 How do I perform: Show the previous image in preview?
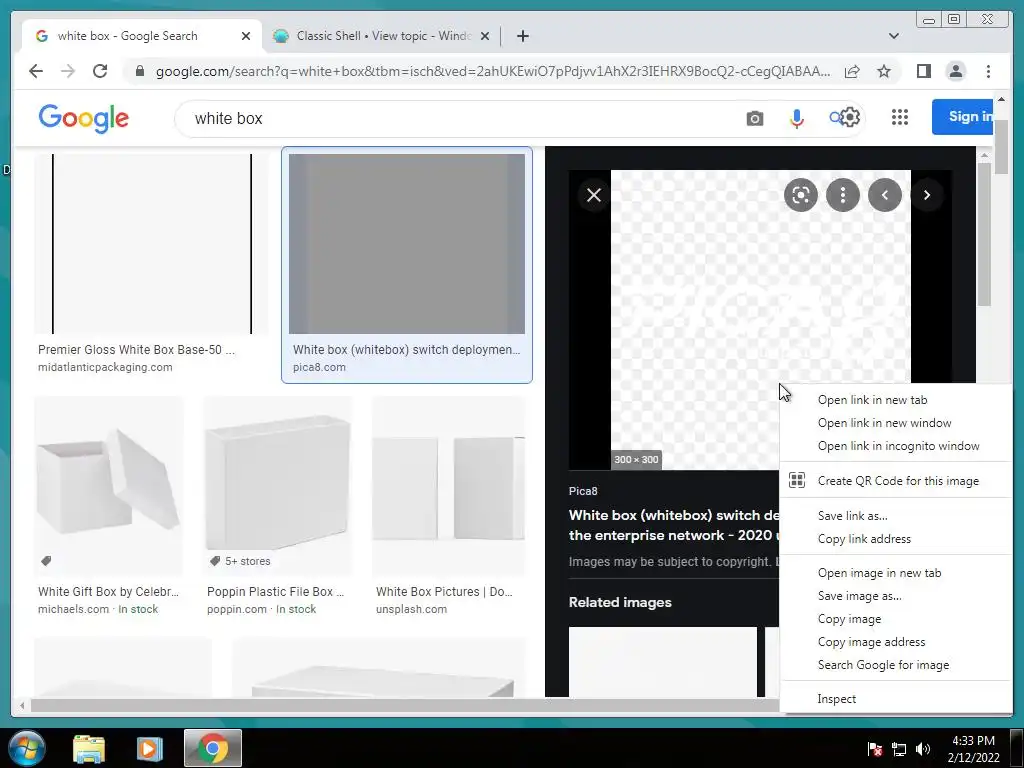coord(885,195)
